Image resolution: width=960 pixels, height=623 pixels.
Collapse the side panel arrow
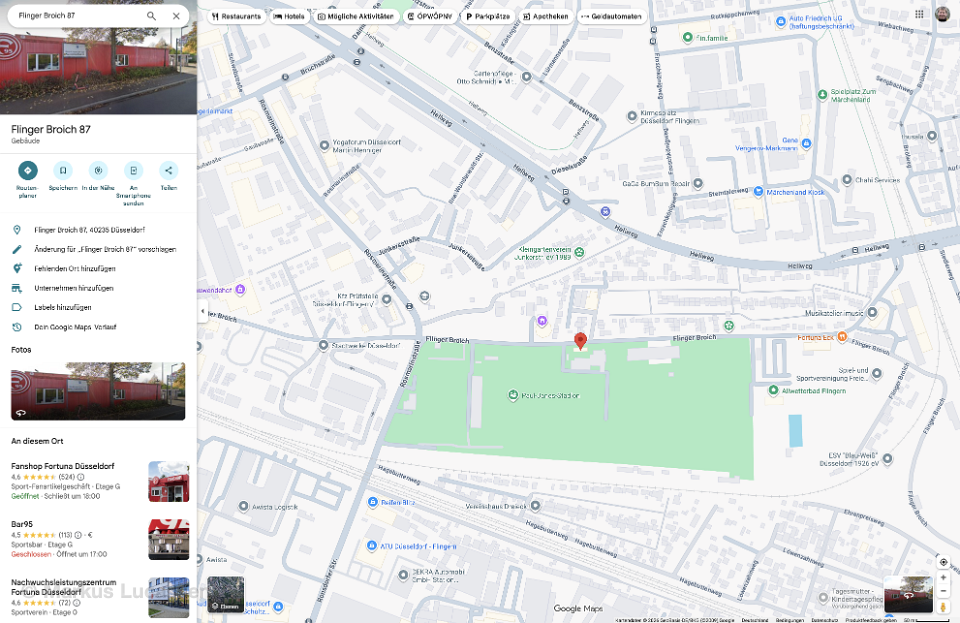(x=203, y=312)
